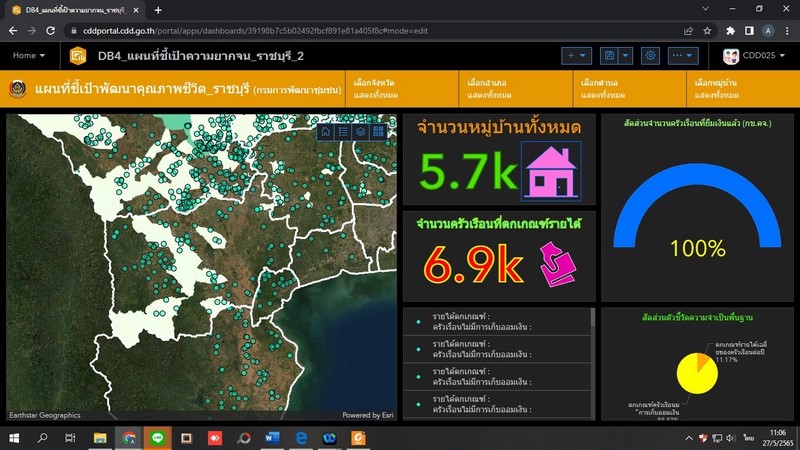Open Windows Start menu
This screenshot has height=450, width=800.
(x=14, y=438)
